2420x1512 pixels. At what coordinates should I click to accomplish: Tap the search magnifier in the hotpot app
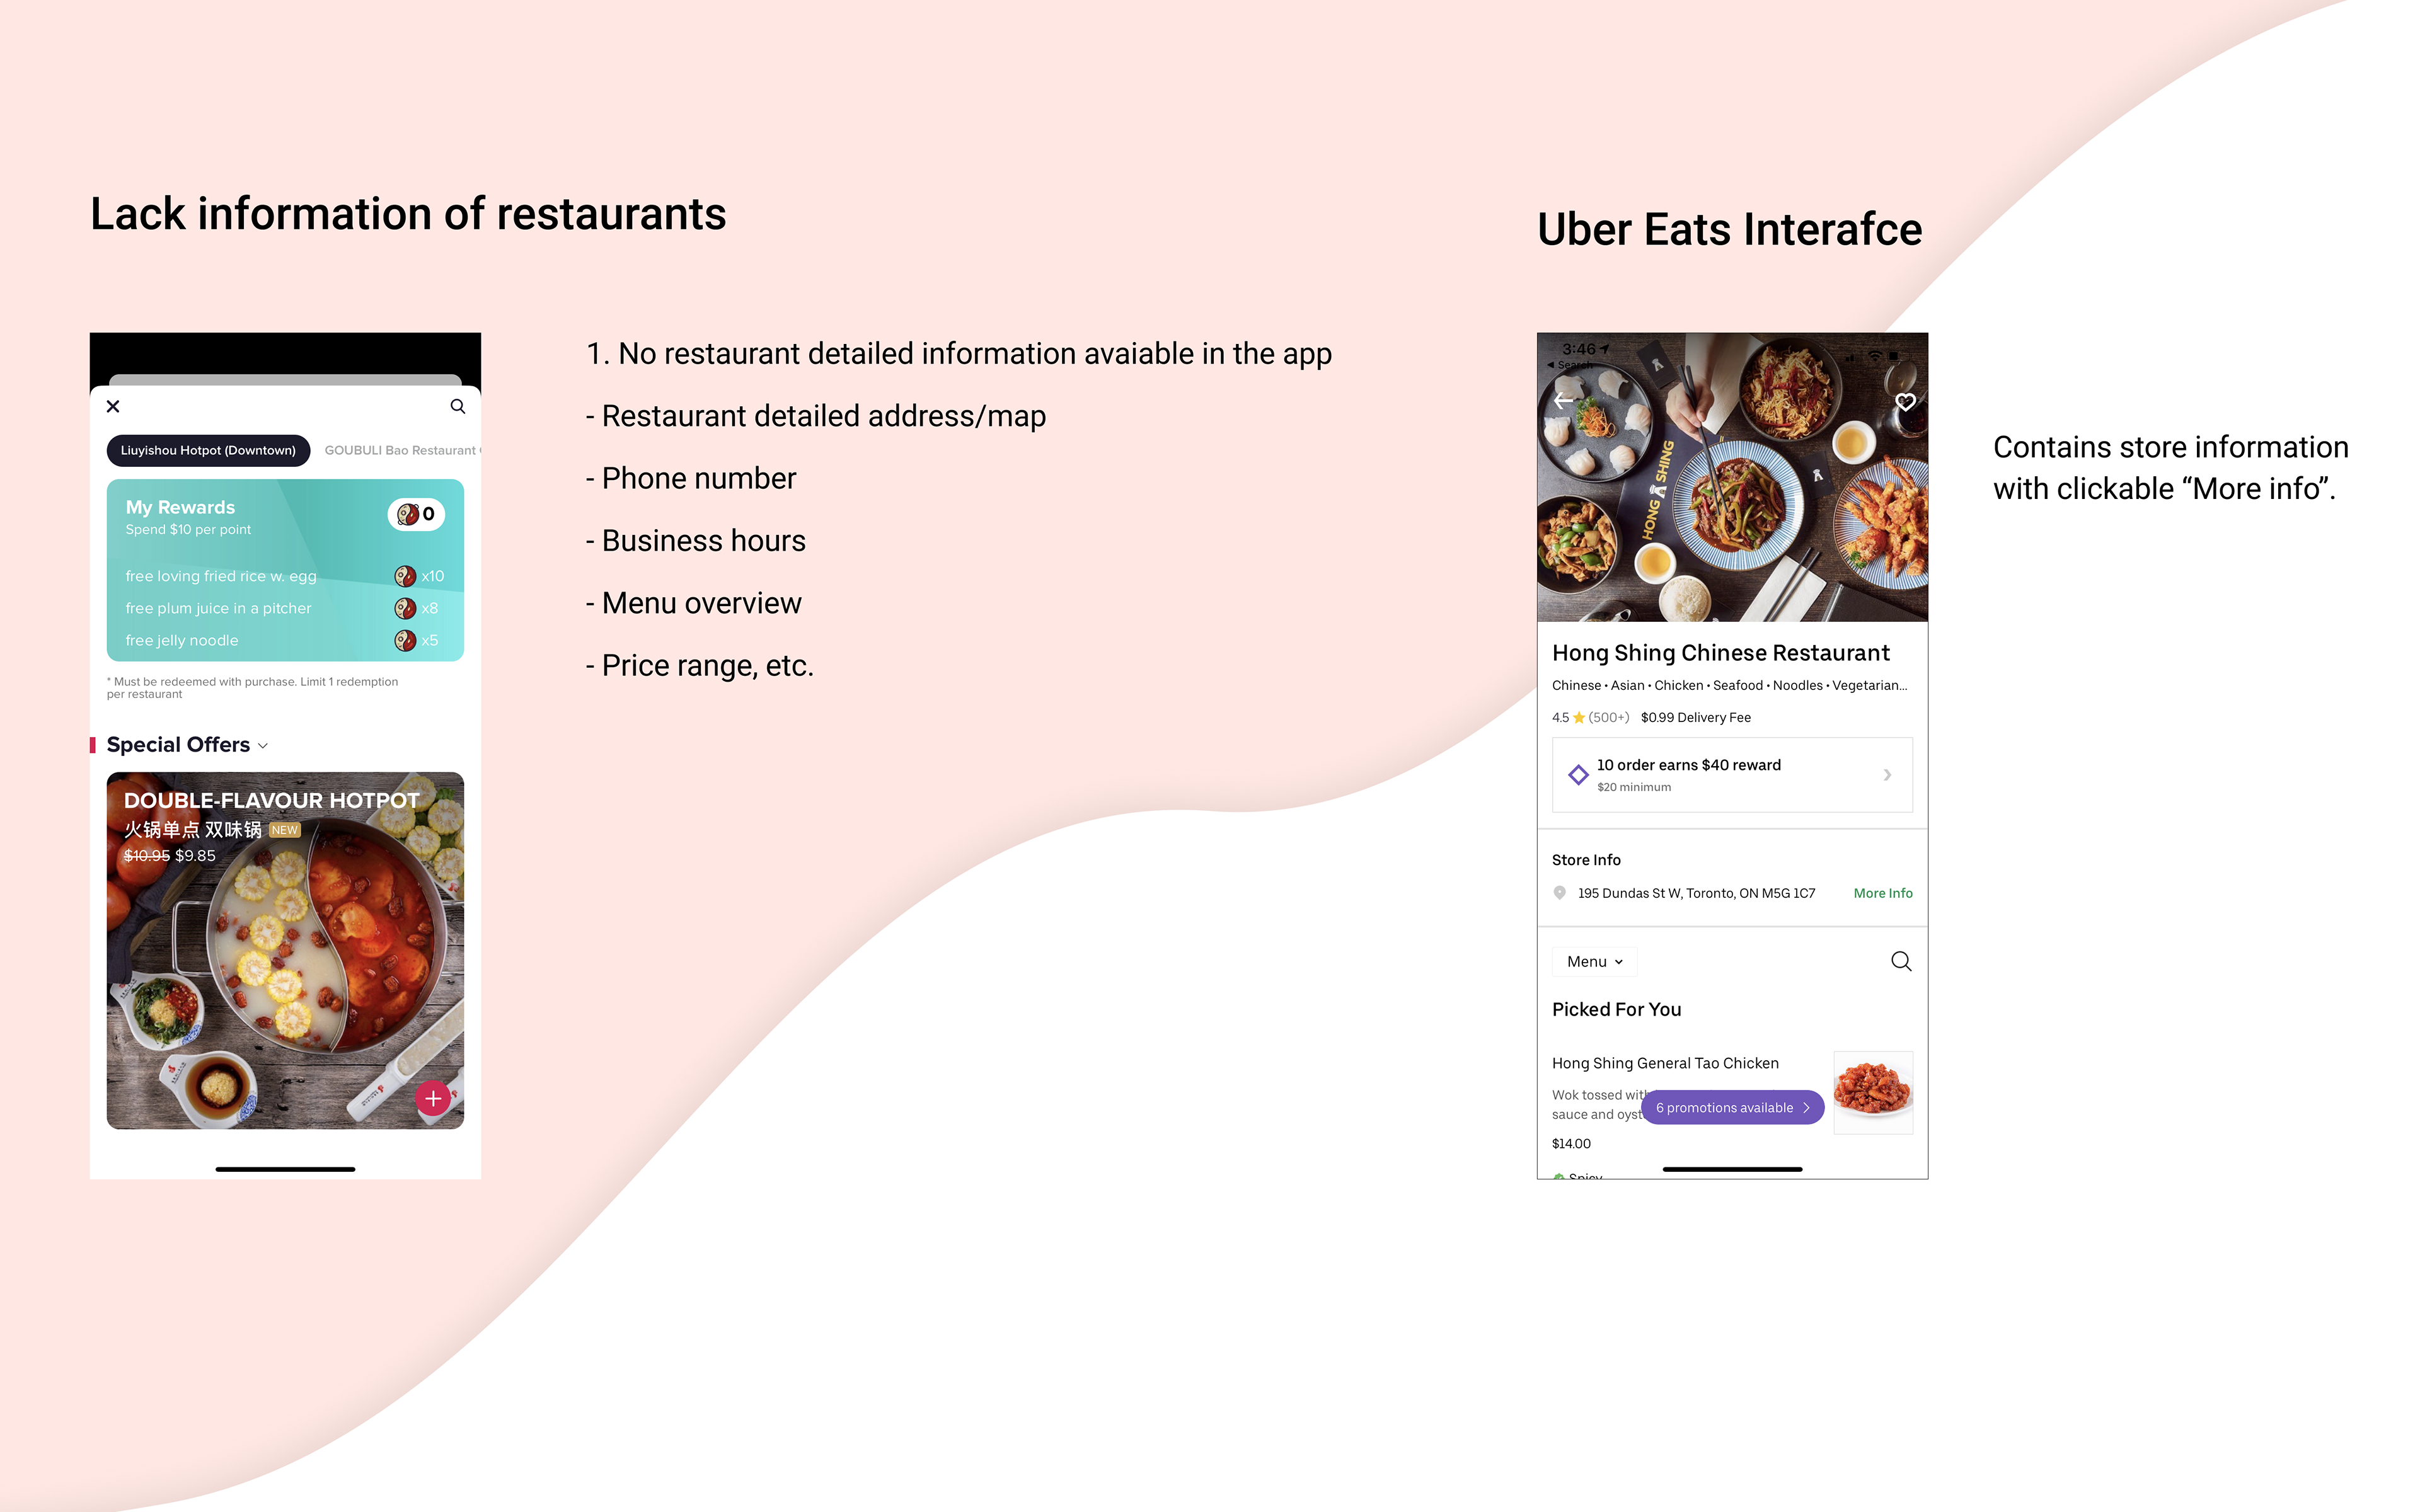(x=458, y=406)
